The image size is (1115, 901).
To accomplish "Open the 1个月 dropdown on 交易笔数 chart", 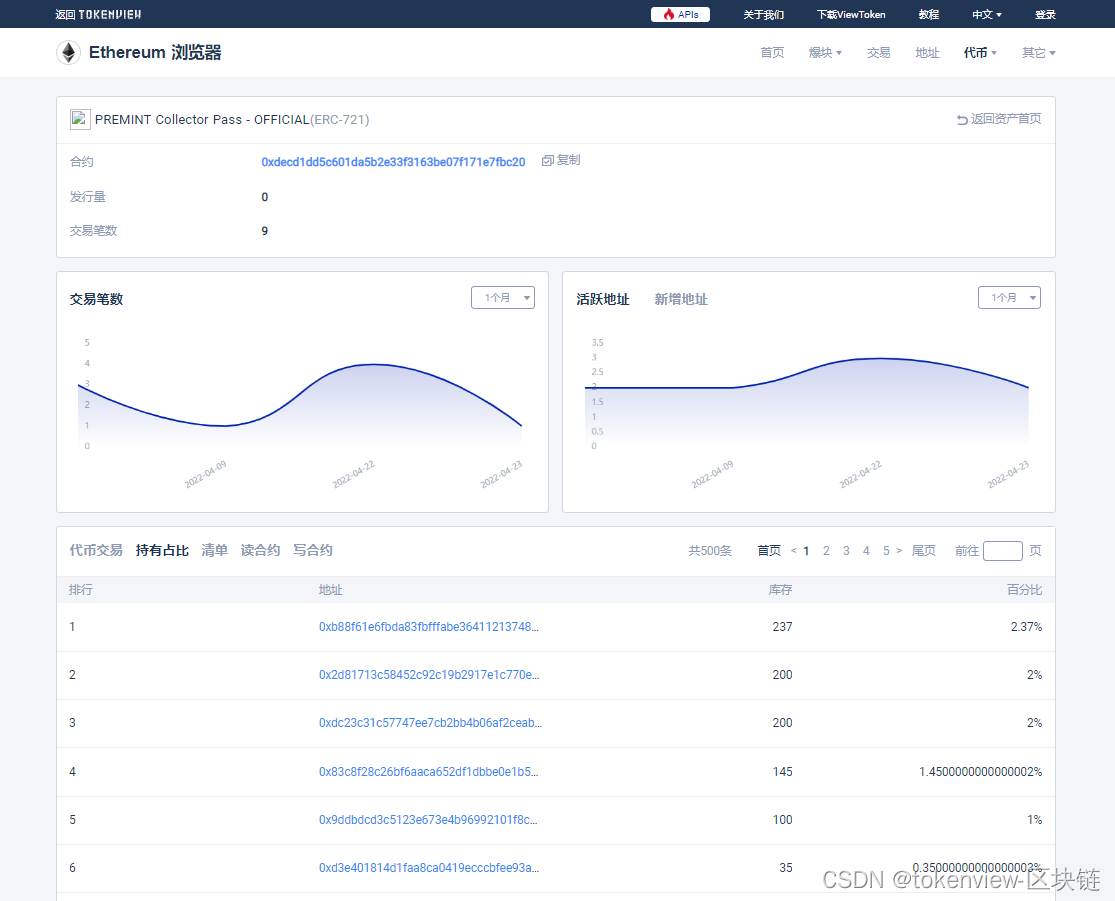I will (x=503, y=297).
